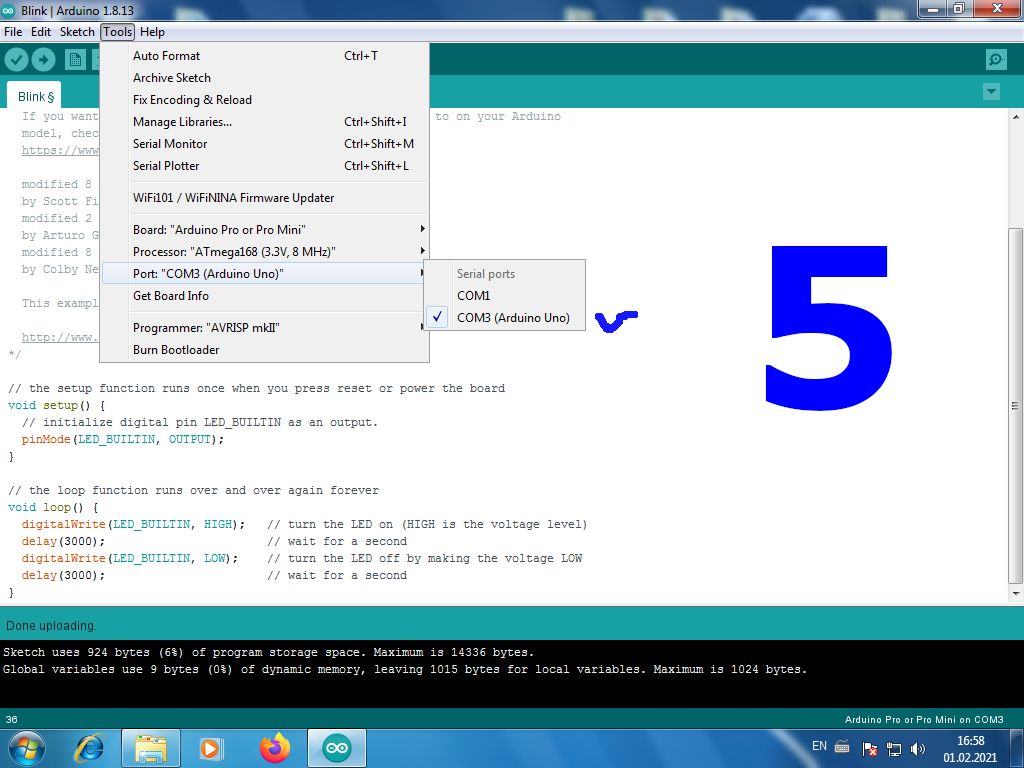Click 'pinMode(LED_BUILTIN, OUTPUT);' line

[x=123, y=440]
